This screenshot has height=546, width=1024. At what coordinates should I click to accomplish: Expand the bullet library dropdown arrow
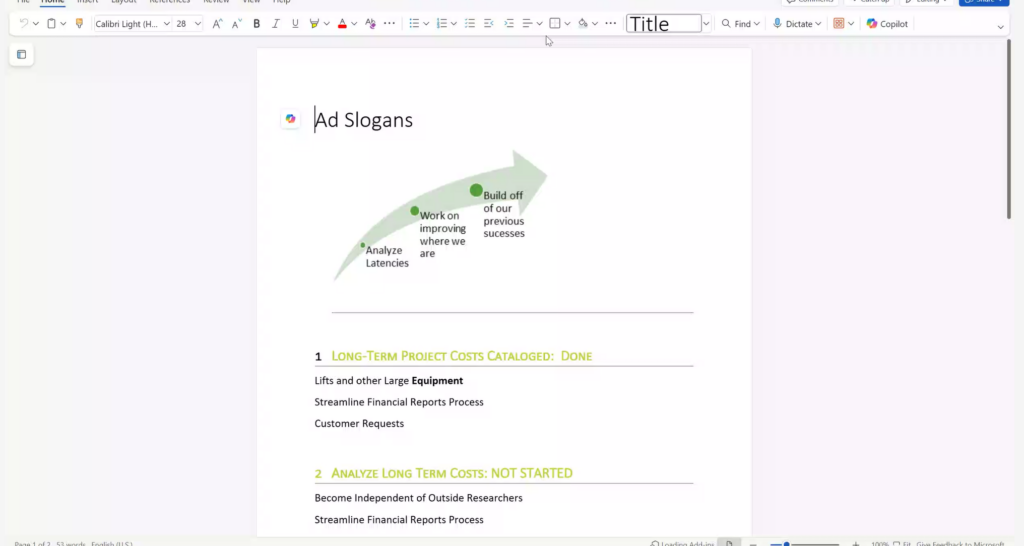click(426, 24)
